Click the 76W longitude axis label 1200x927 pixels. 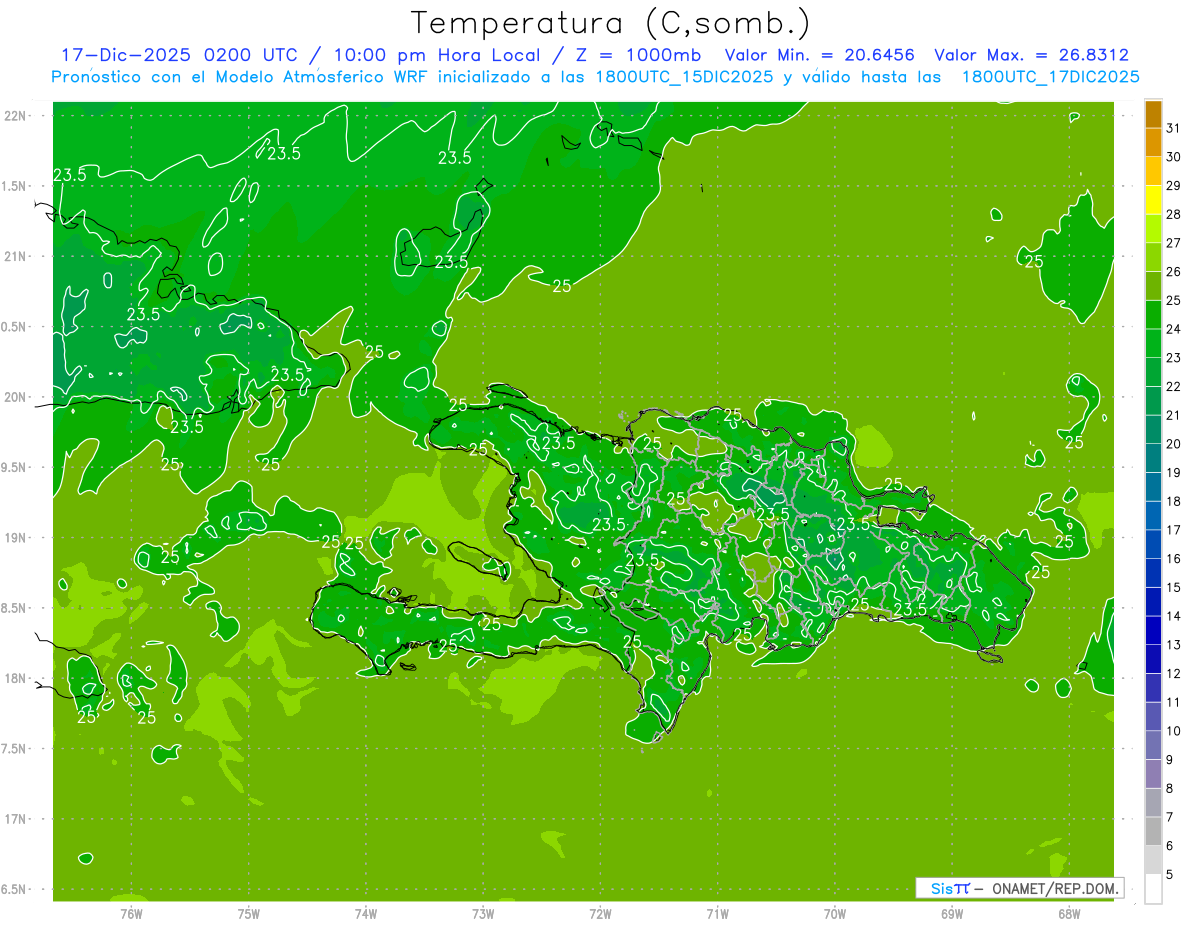[x=131, y=914]
